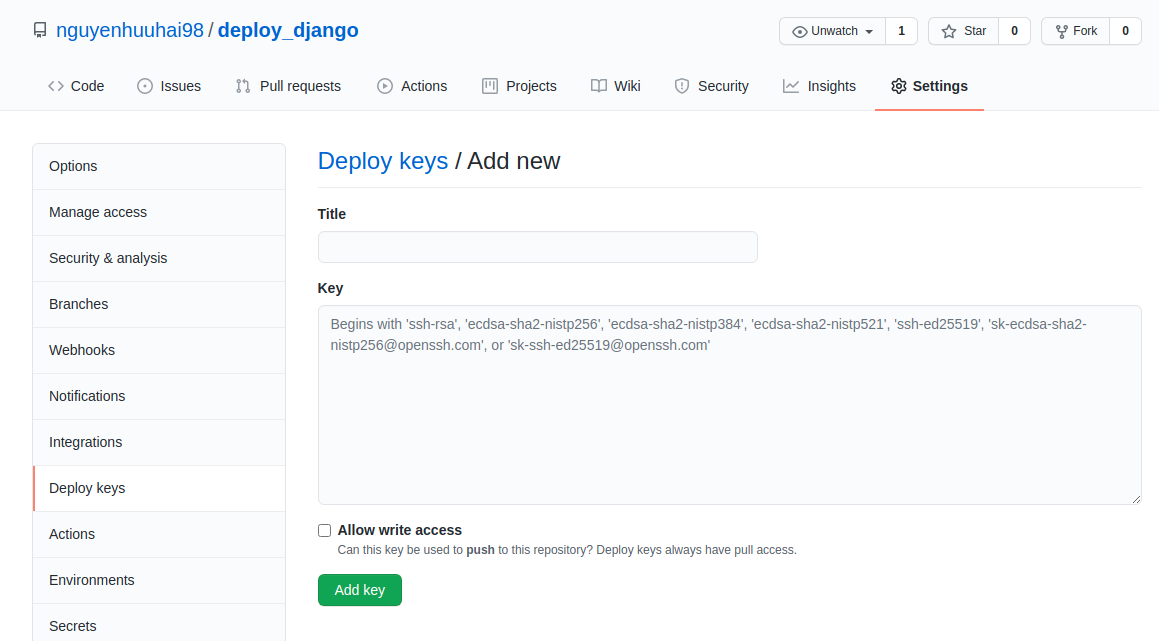Click the repository book icon beside nguyenhuuhai98
Image resolution: width=1159 pixels, height=641 pixels.
pyautogui.click(x=40, y=31)
